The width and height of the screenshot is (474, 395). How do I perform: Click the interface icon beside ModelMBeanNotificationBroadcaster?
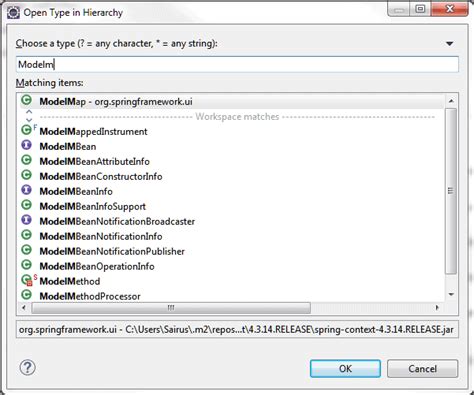[26, 220]
